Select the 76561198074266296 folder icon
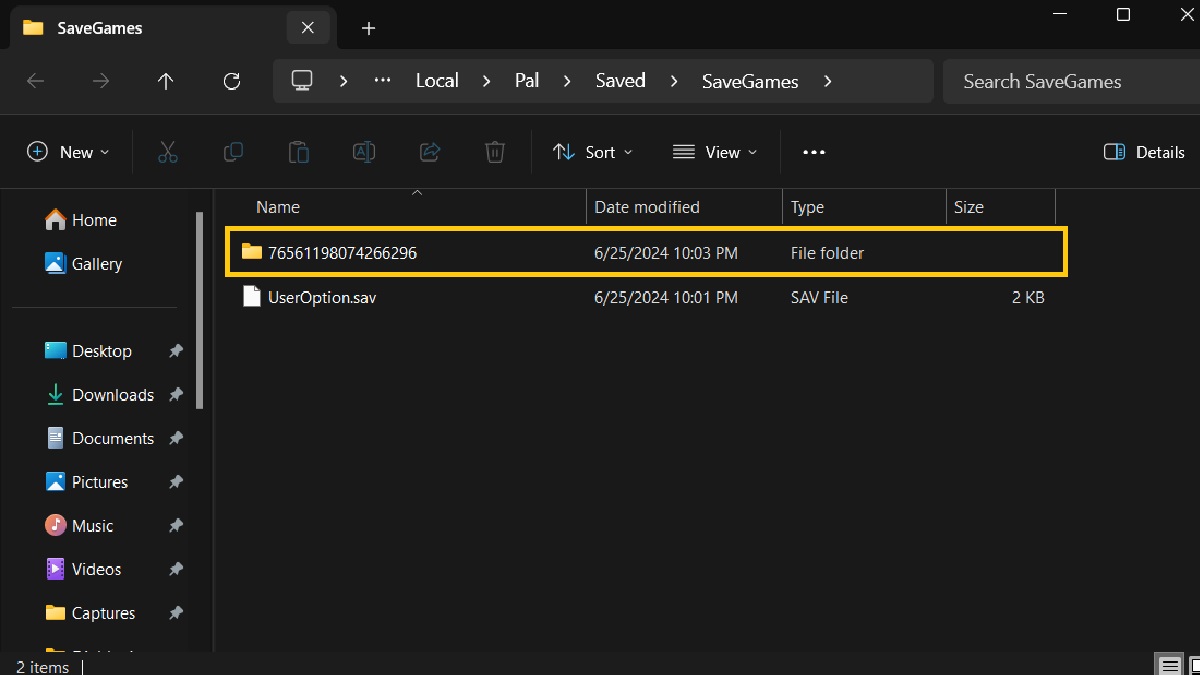Viewport: 1200px width, 675px height. point(251,253)
